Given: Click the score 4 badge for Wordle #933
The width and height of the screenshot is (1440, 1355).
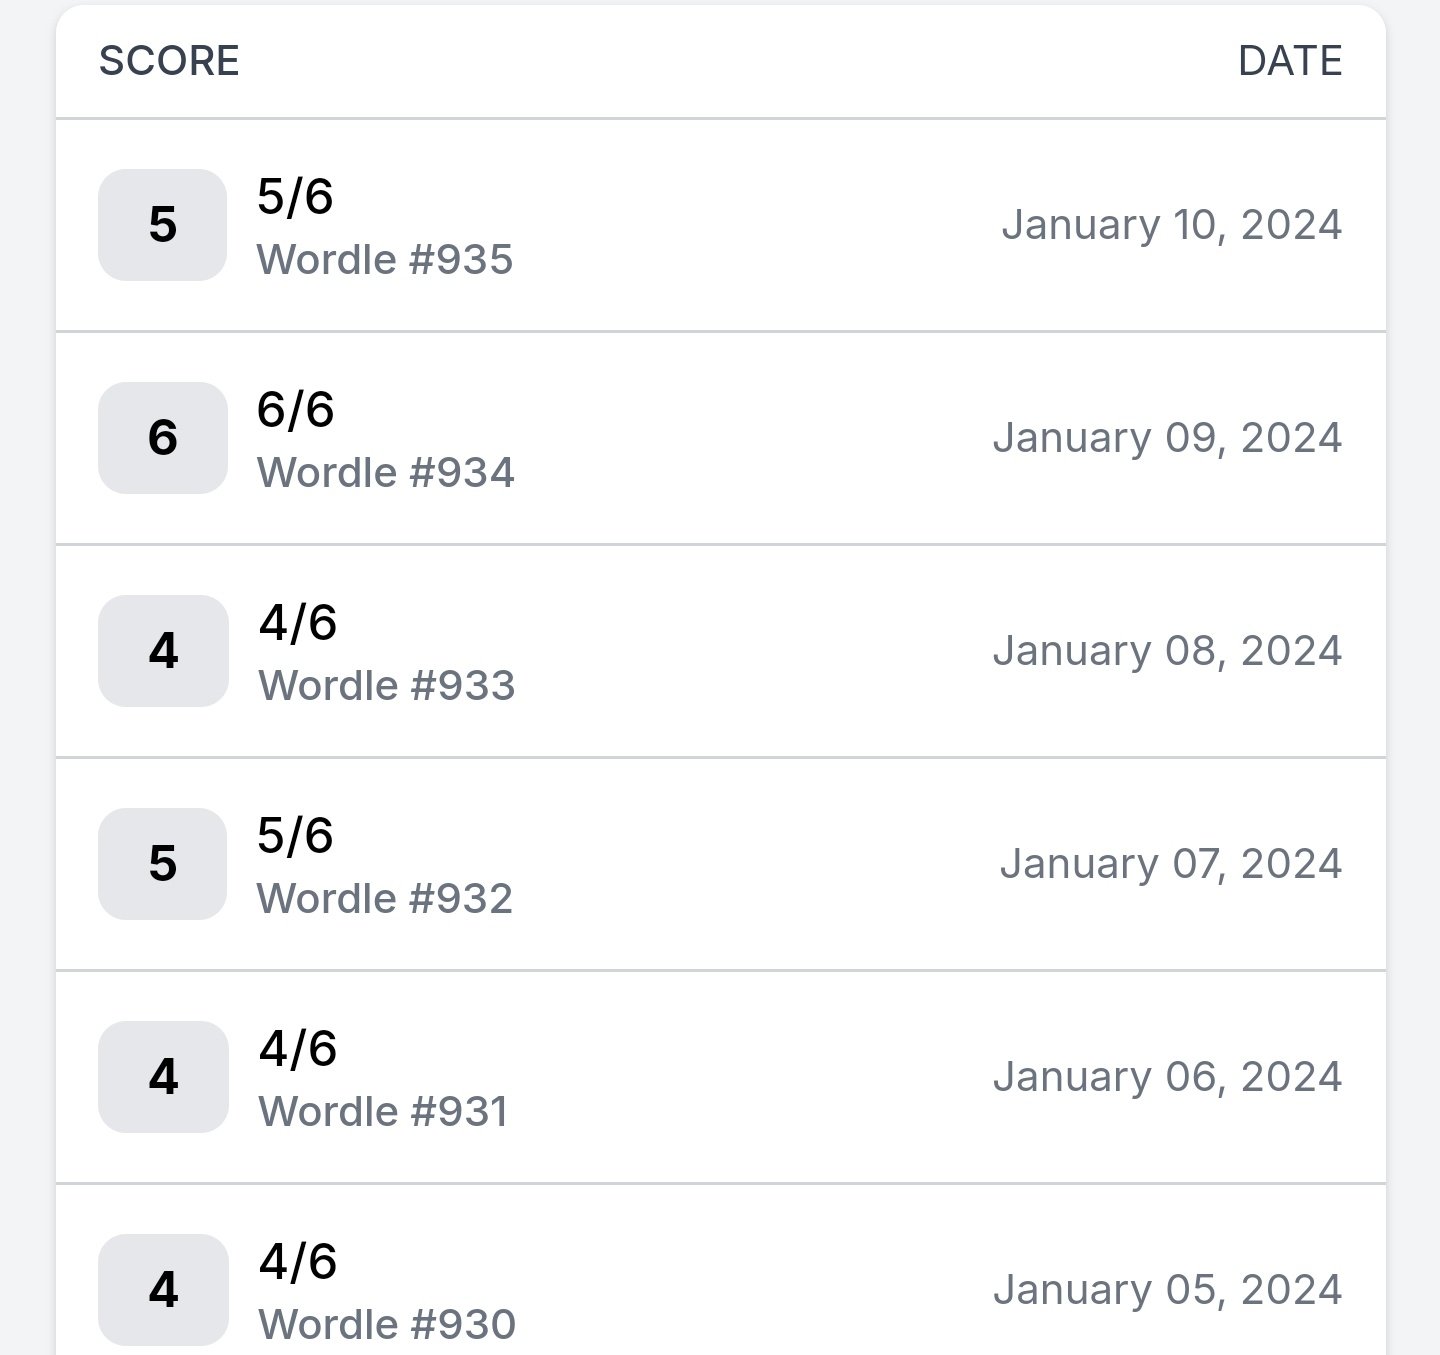Looking at the screenshot, I should 163,651.
